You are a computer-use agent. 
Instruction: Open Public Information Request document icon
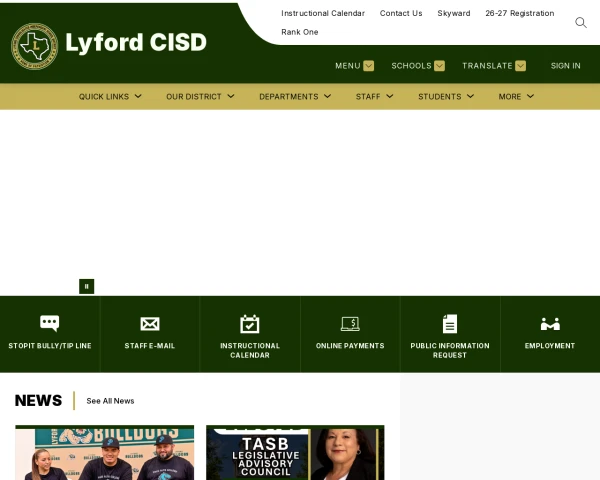(450, 324)
